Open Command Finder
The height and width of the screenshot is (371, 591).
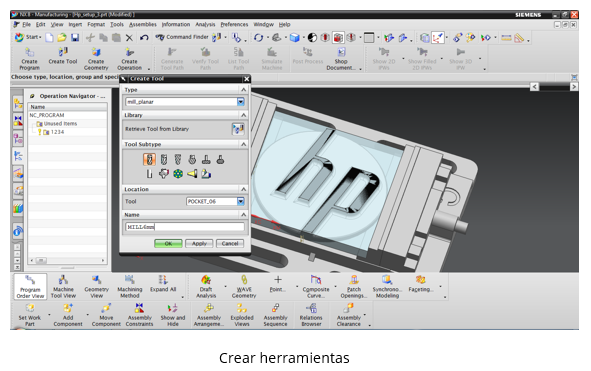tap(182, 37)
